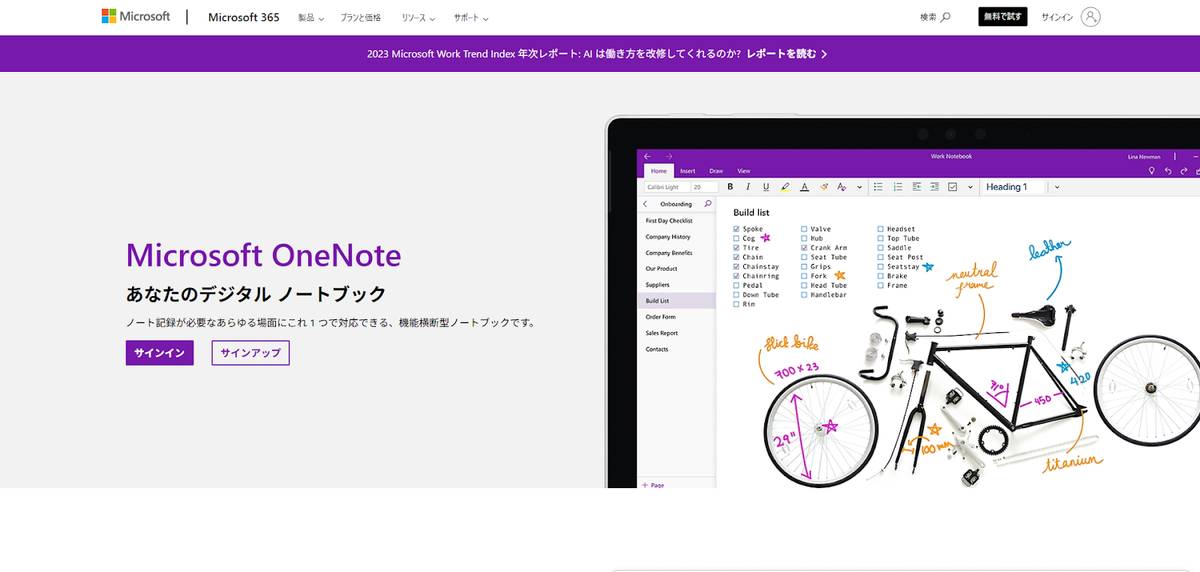Click the サインイン link in header
The height and width of the screenshot is (572, 1200).
[x=1057, y=17]
